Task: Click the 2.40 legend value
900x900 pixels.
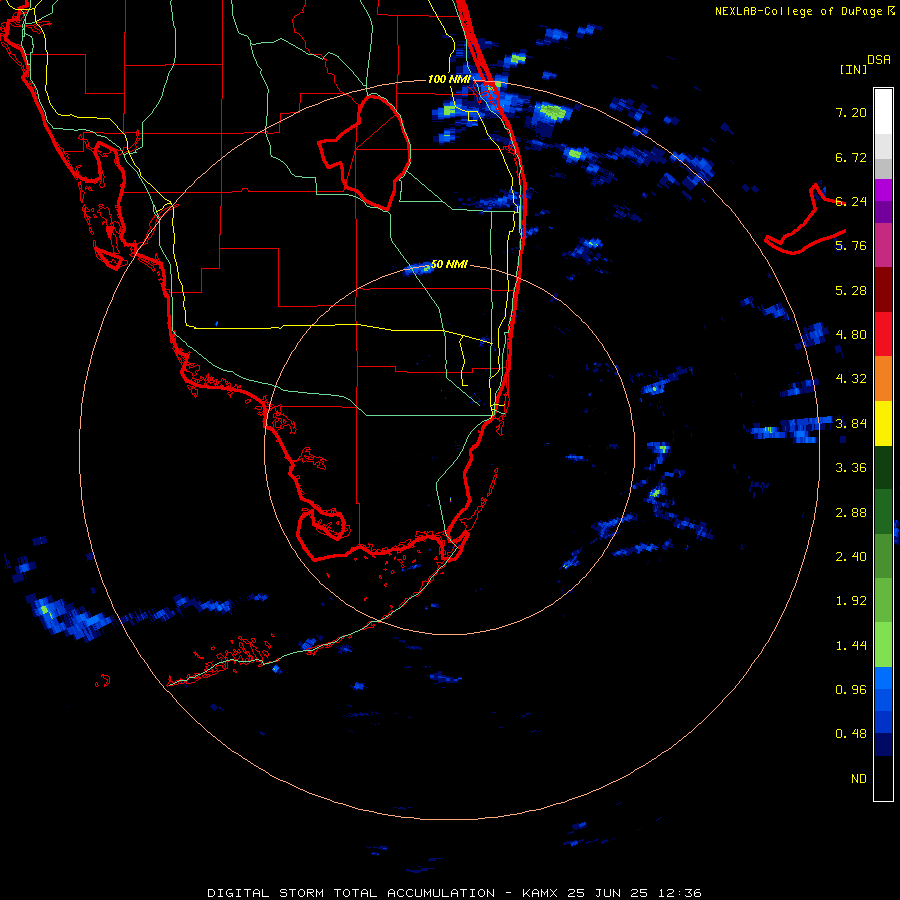Action: [x=851, y=556]
